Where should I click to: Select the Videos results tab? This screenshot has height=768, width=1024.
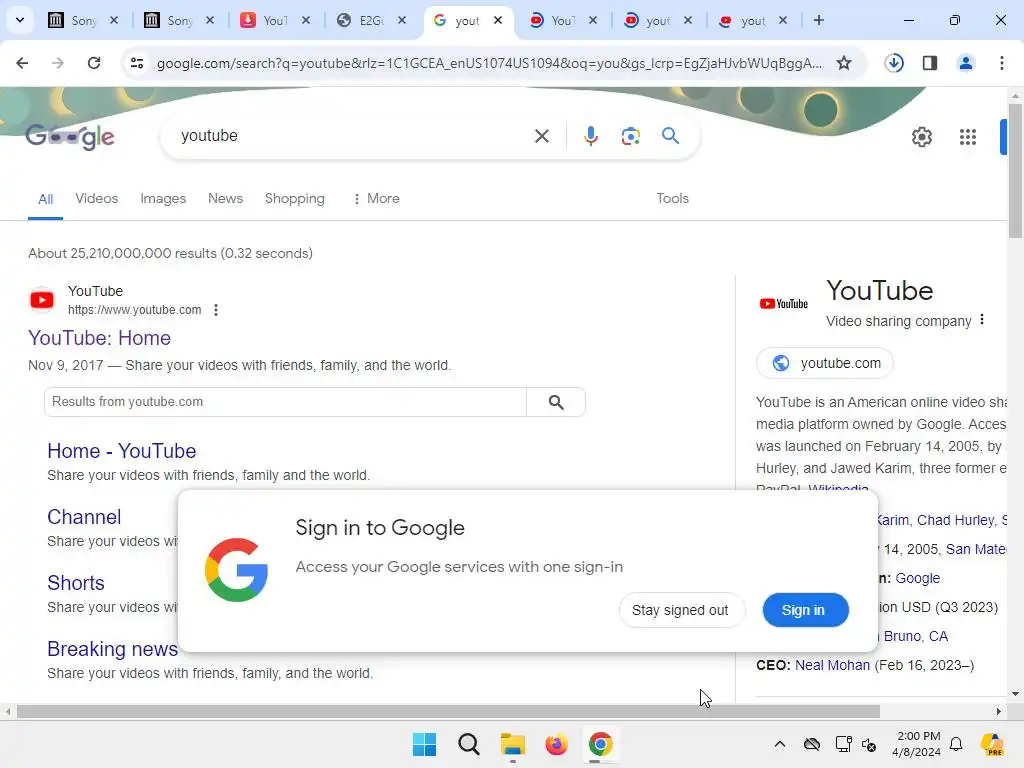(97, 199)
